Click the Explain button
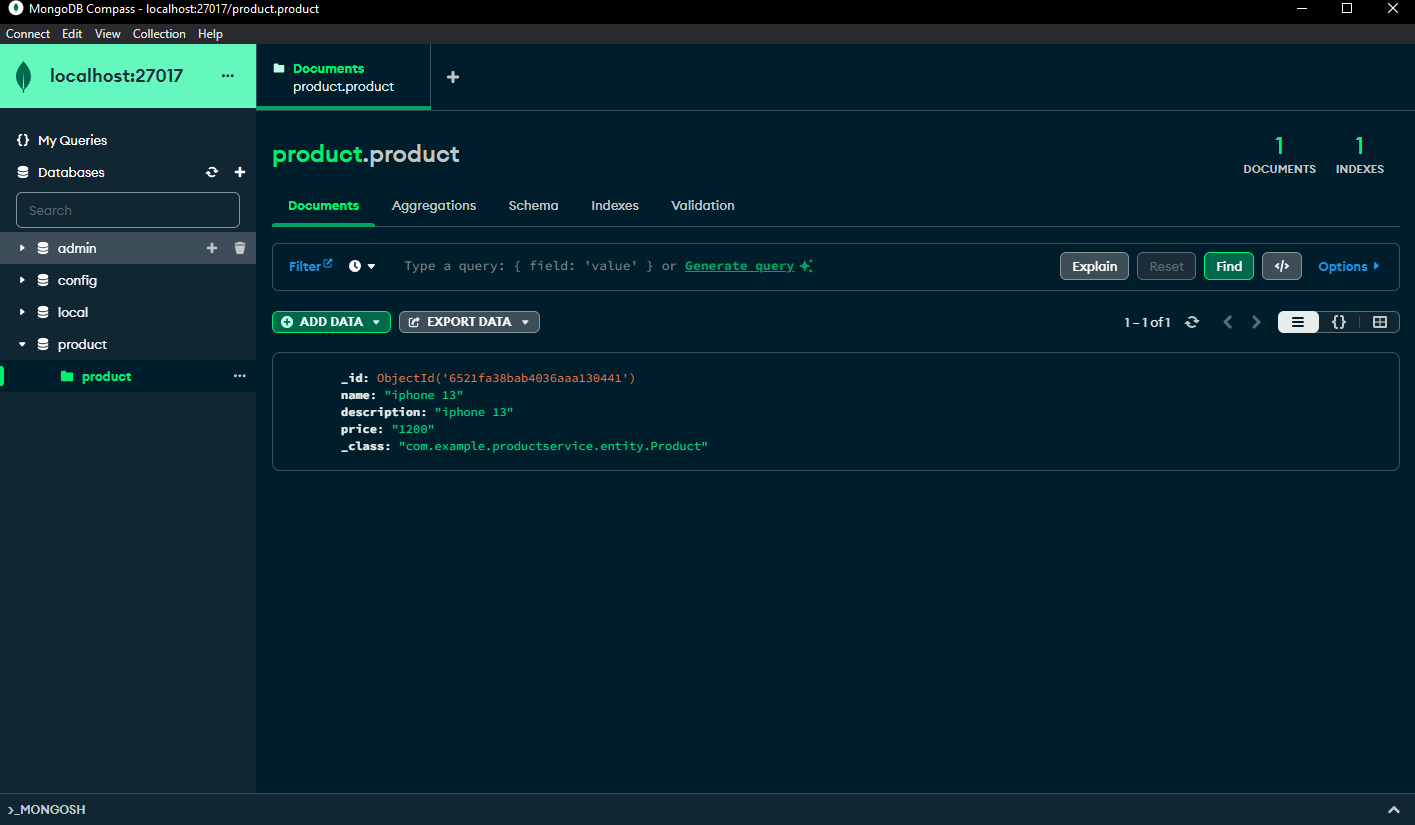Viewport: 1415px width, 825px height. pos(1095,266)
